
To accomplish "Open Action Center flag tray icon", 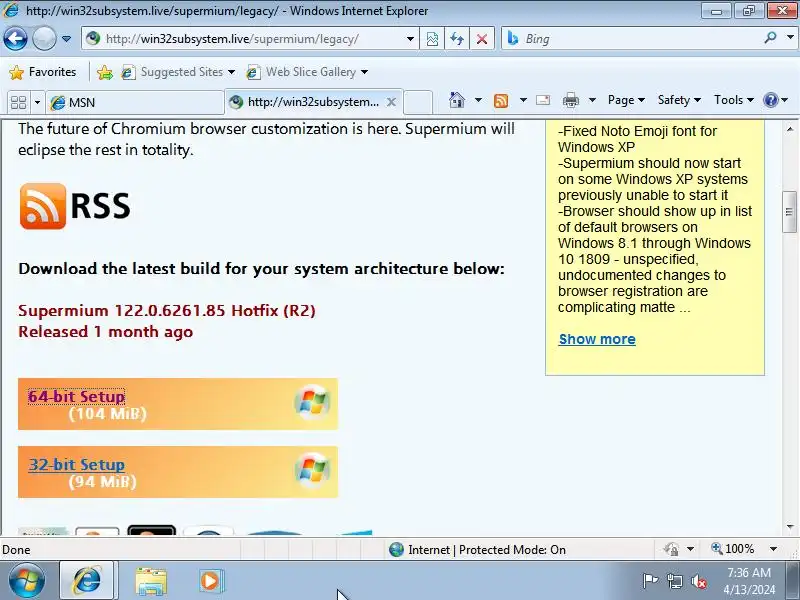I will (650, 581).
